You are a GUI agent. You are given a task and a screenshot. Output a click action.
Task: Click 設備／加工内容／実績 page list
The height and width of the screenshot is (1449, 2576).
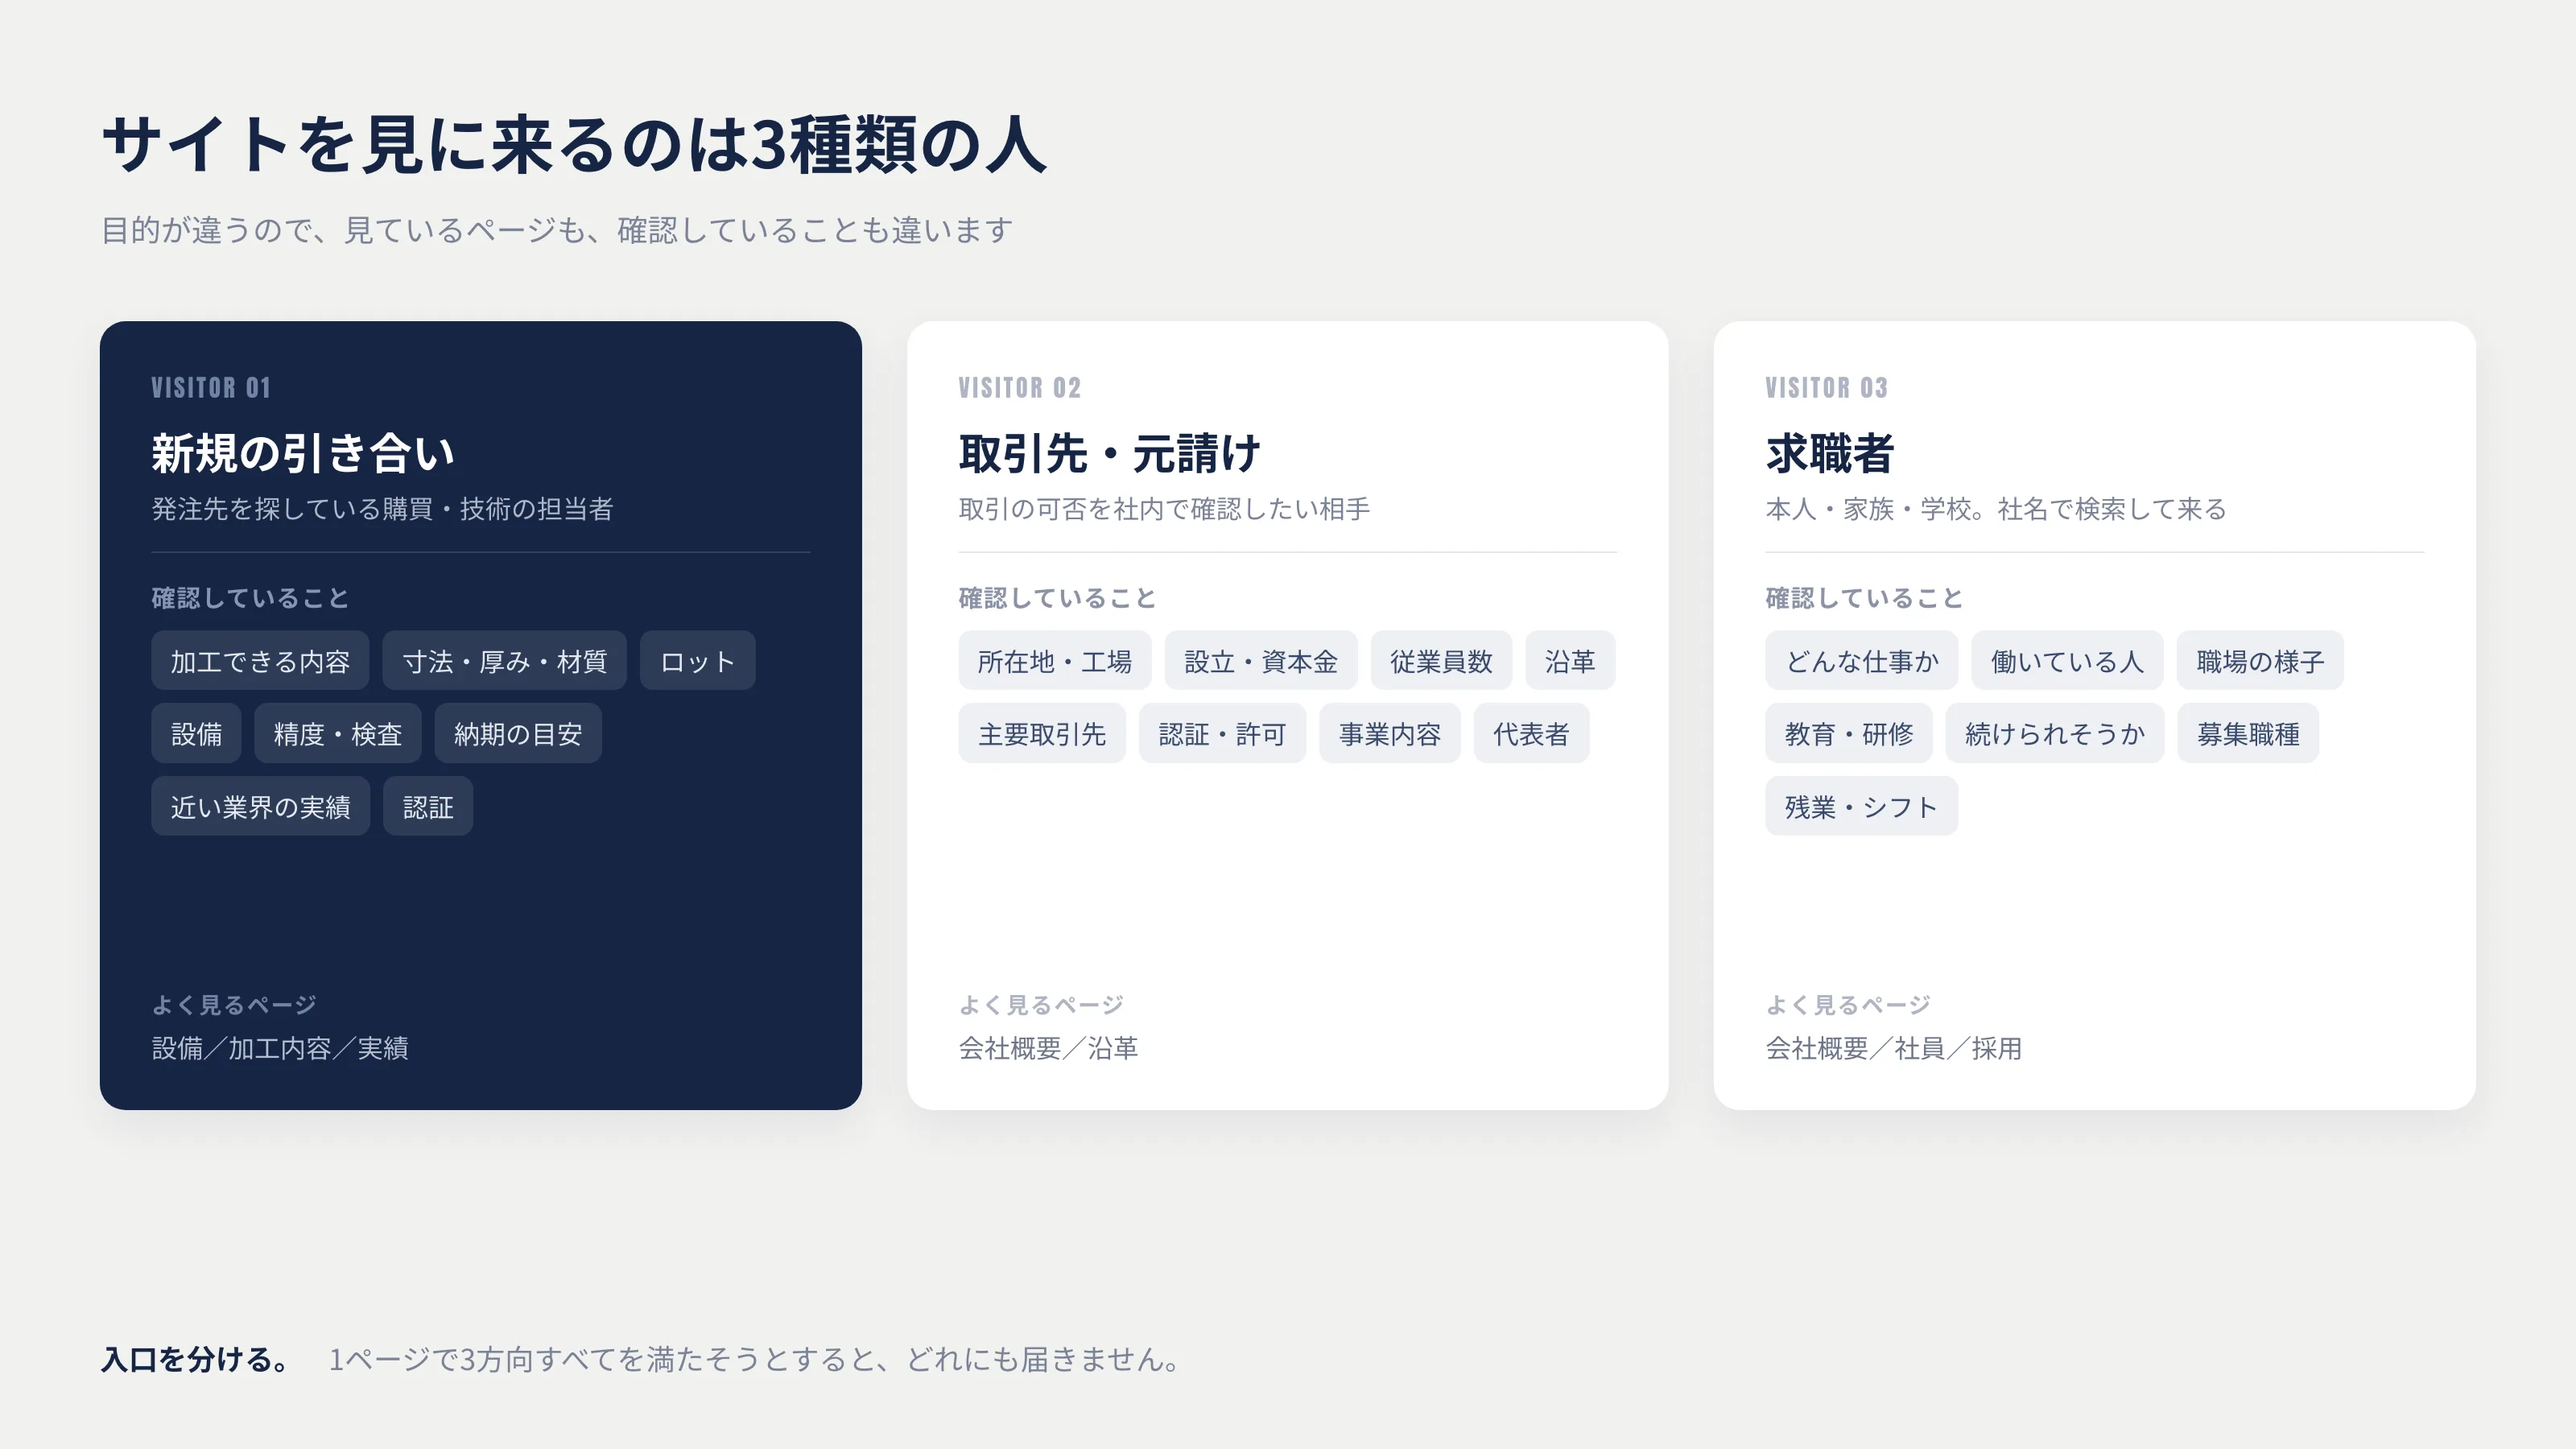[x=280, y=1048]
